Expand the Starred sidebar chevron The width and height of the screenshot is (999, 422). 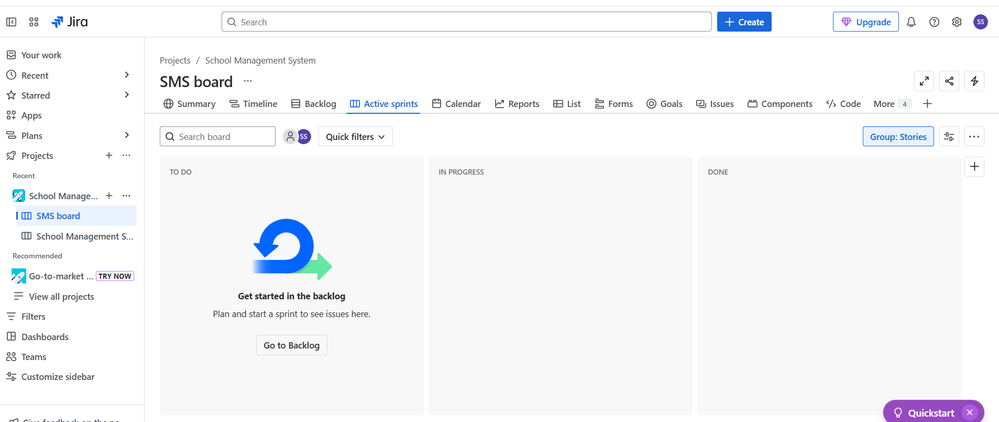pos(127,95)
